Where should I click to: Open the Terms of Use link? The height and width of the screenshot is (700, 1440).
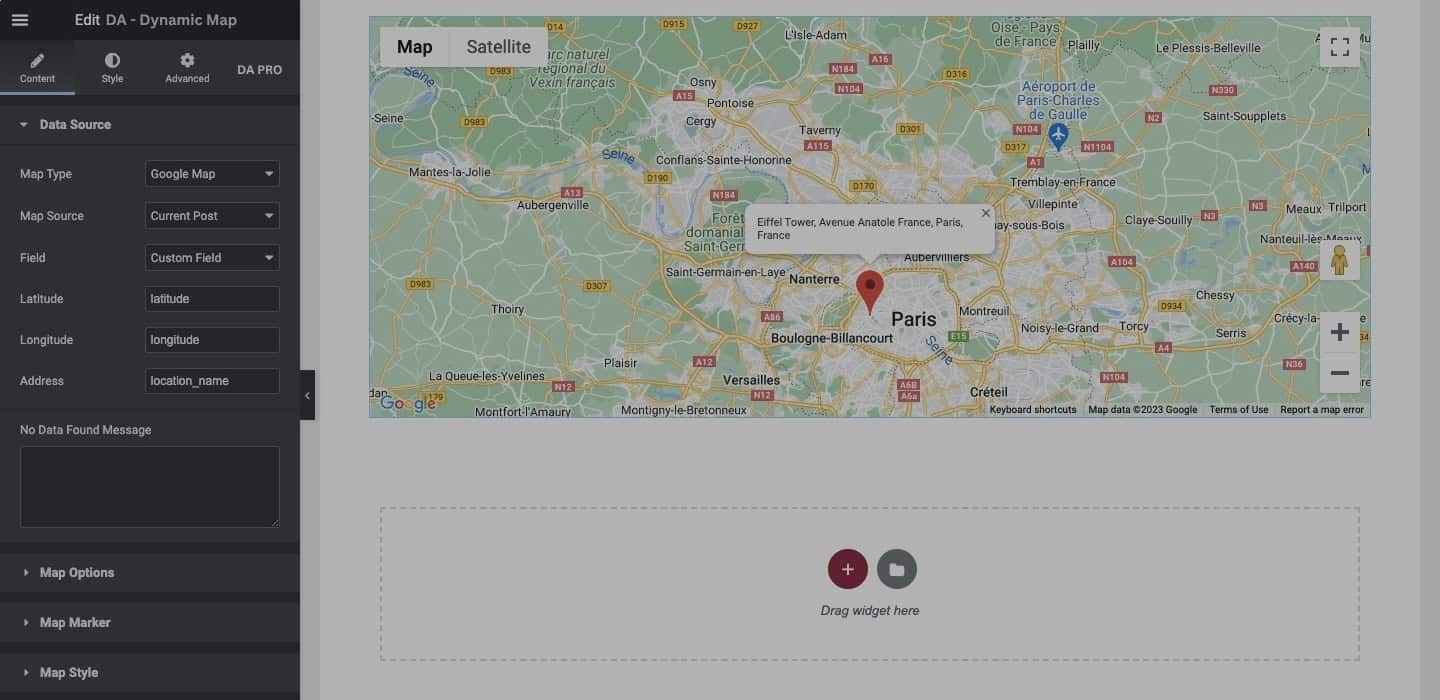click(x=1238, y=410)
